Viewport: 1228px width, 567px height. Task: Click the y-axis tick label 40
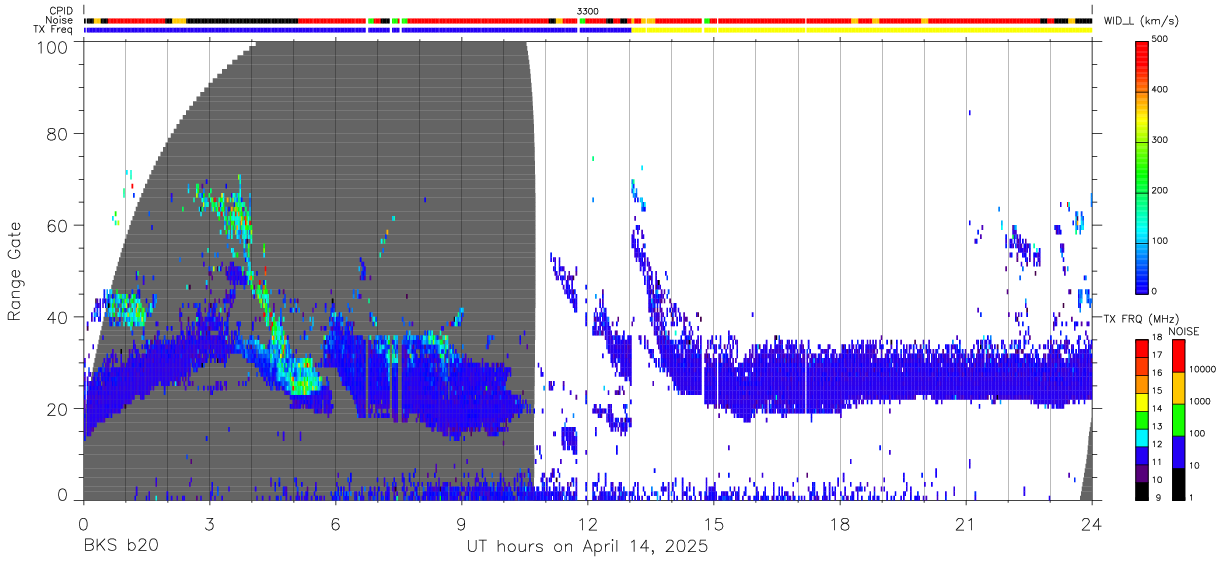pyautogui.click(x=56, y=317)
